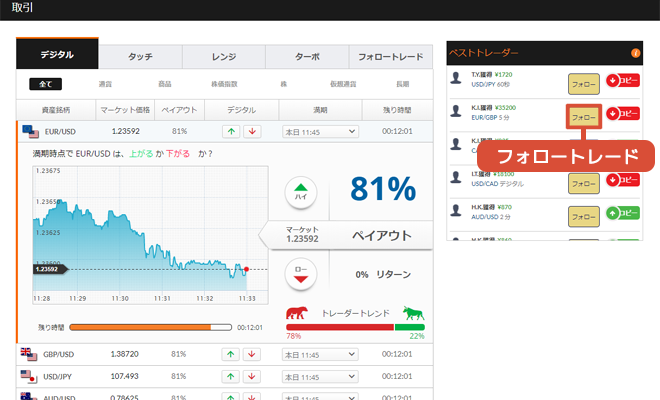Open EUR/USD expiry dropdown 本日 11:45
660x400 pixels.
point(320,132)
